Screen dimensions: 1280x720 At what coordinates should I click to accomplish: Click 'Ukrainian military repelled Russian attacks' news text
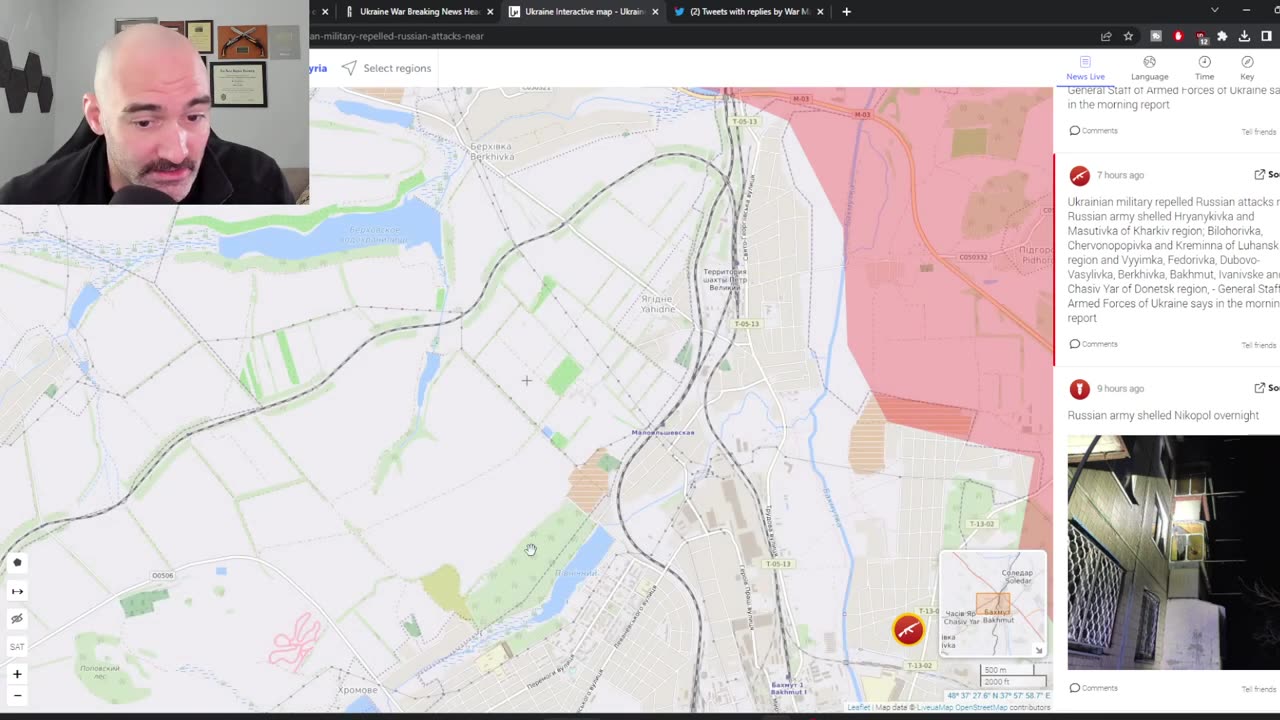[x=1173, y=260]
